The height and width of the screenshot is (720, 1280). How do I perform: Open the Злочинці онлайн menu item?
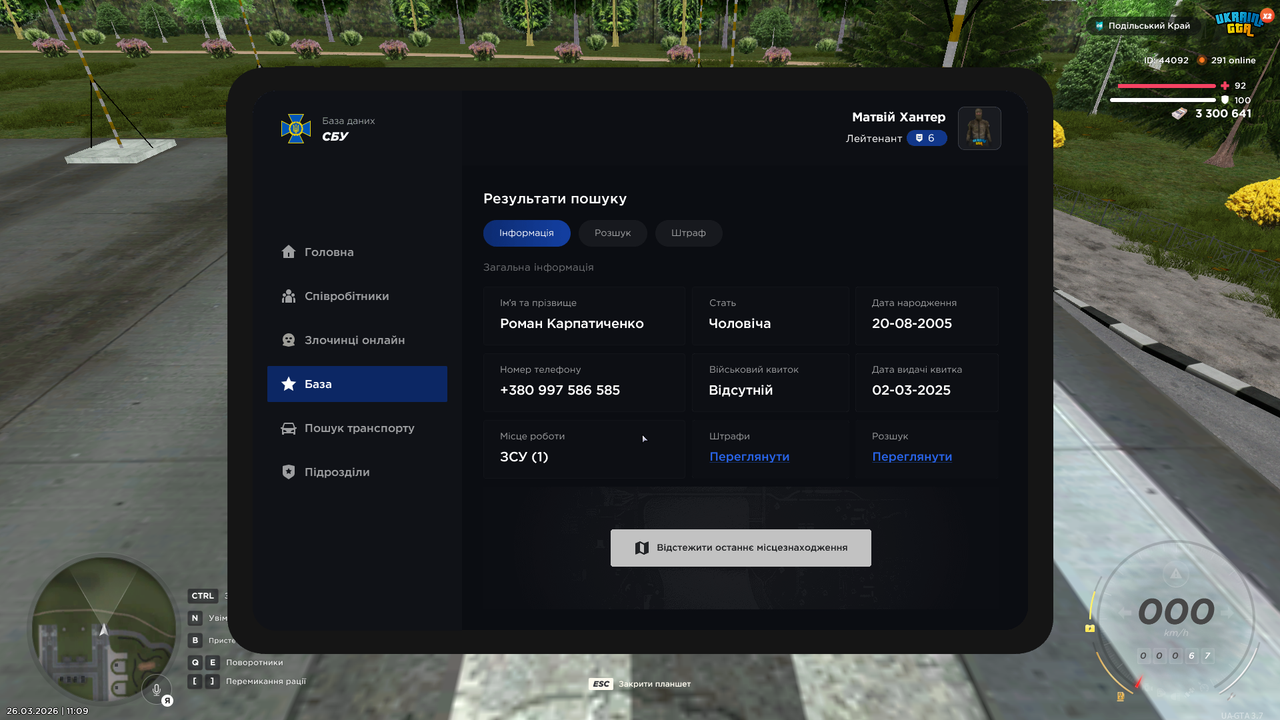pos(357,340)
